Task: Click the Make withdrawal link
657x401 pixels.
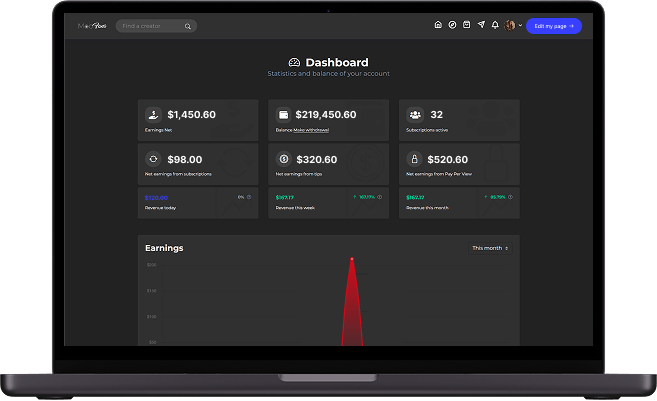Action: click(311, 130)
